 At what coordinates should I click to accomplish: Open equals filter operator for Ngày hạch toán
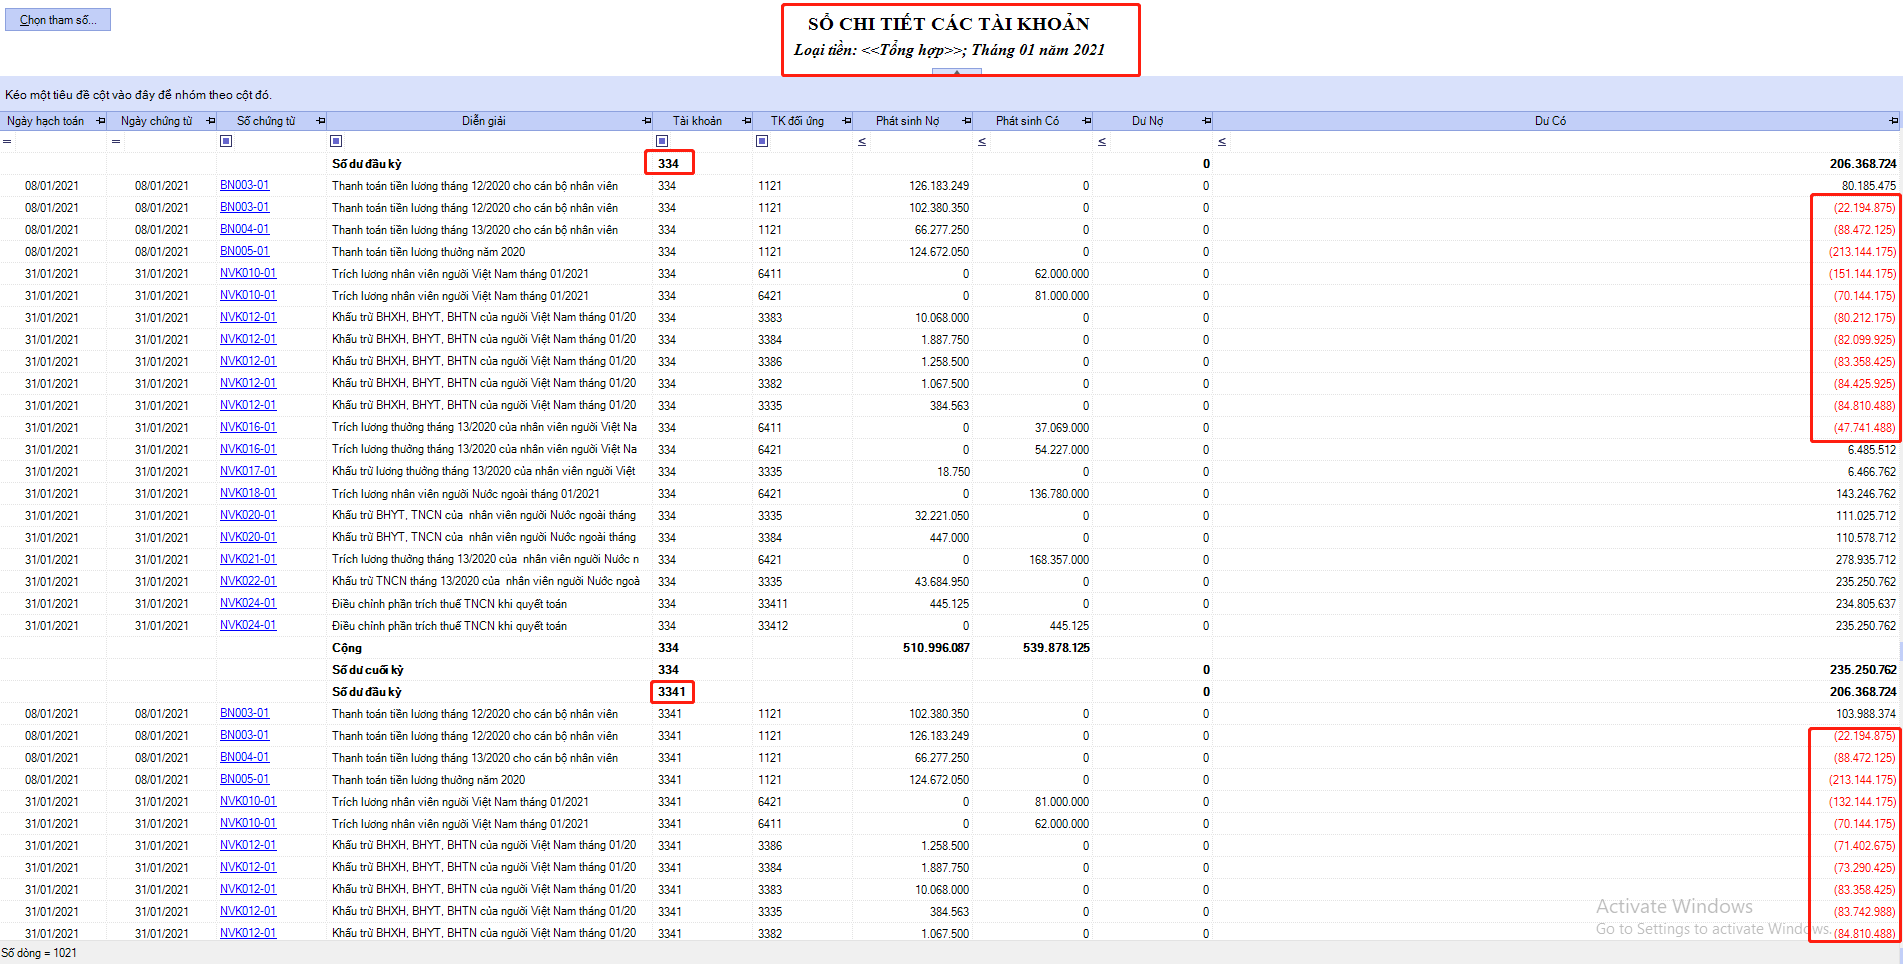coord(7,141)
